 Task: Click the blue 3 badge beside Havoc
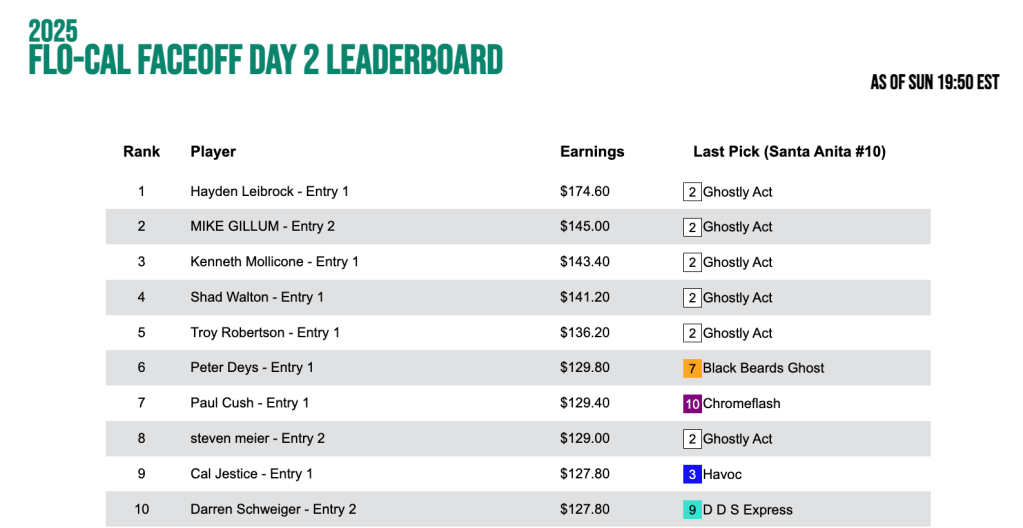pos(691,474)
